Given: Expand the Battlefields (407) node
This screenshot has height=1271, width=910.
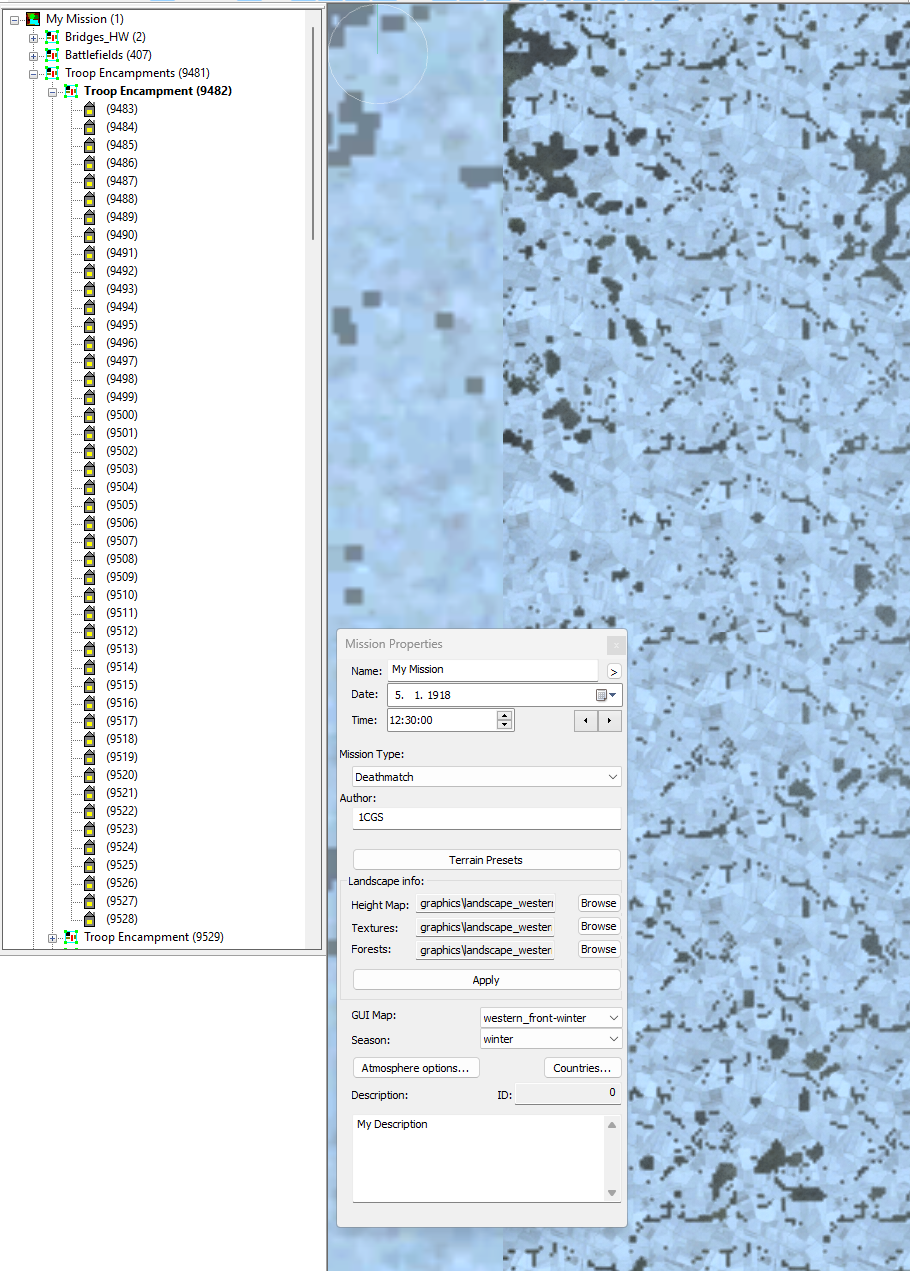Looking at the screenshot, I should [33, 55].
